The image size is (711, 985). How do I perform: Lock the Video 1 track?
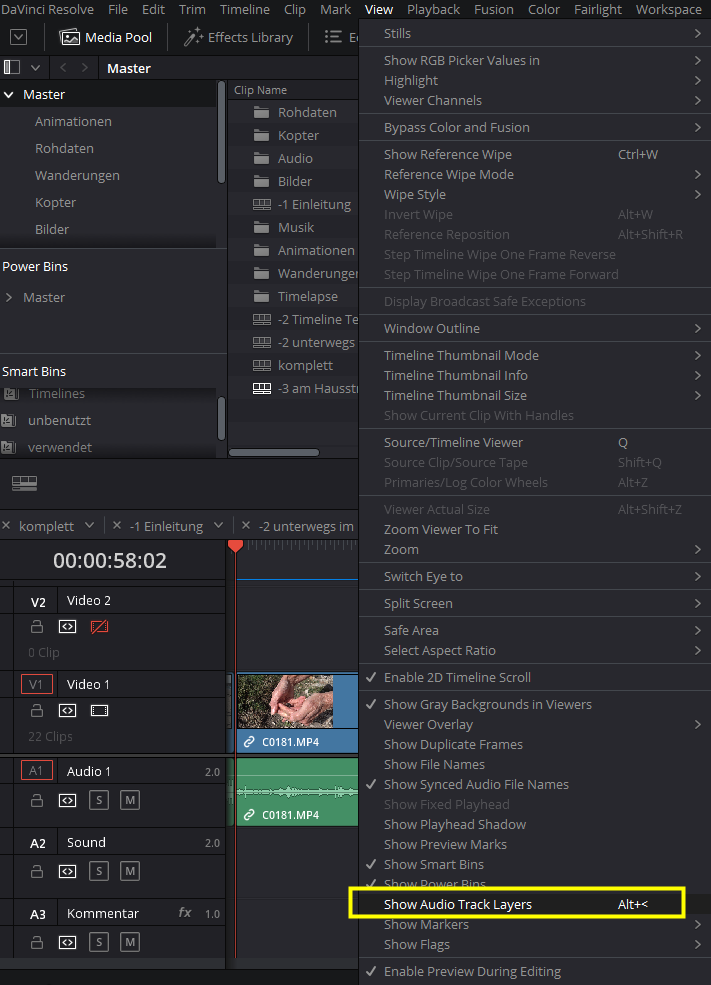point(37,710)
